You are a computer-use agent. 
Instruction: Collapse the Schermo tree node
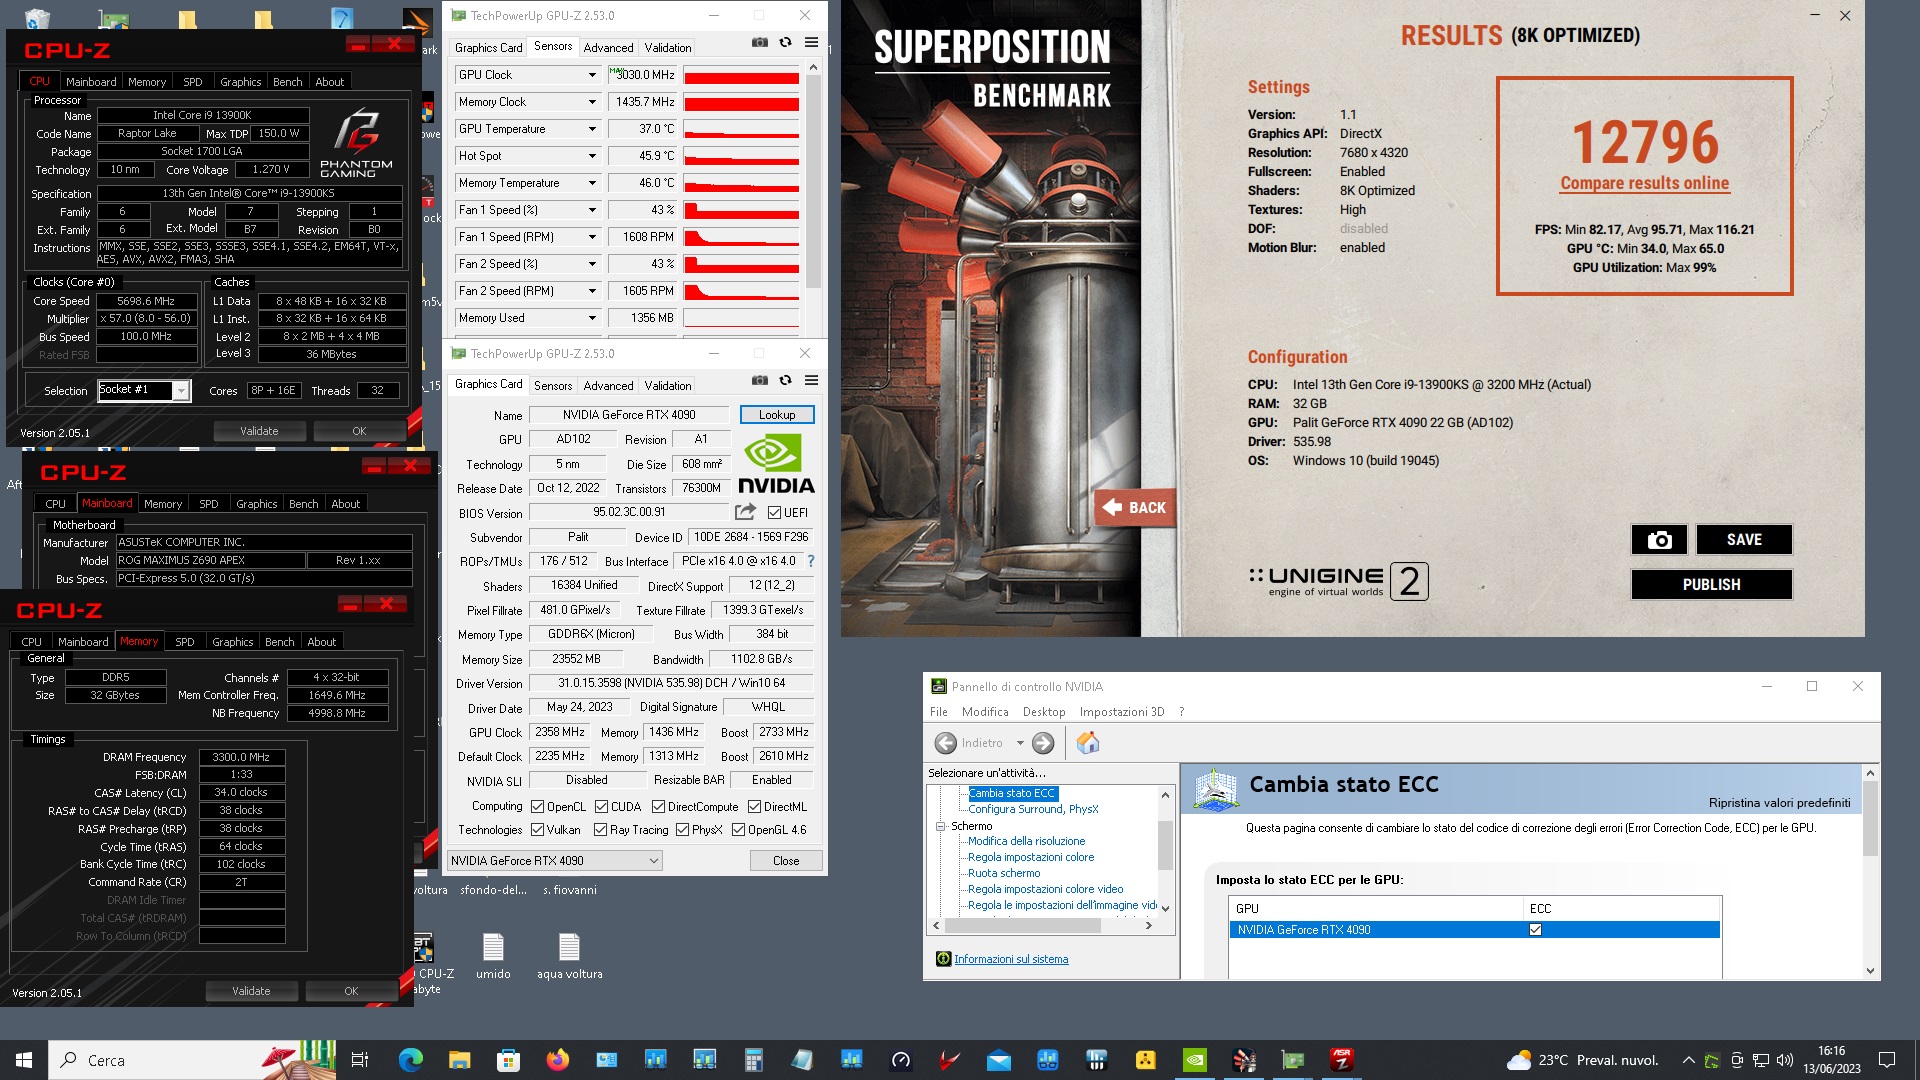(x=940, y=826)
